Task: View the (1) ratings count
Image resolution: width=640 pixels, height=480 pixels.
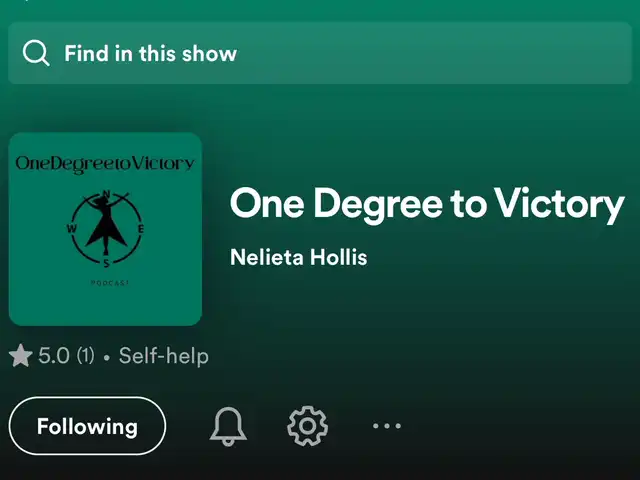Action: [x=86, y=356]
